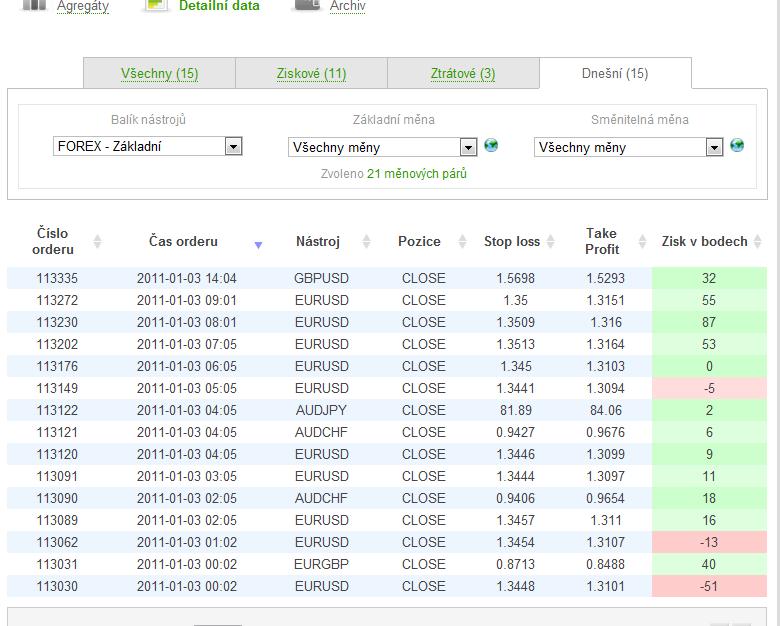This screenshot has height=626, width=780.
Task: Select order number 113149
Action: (57, 388)
